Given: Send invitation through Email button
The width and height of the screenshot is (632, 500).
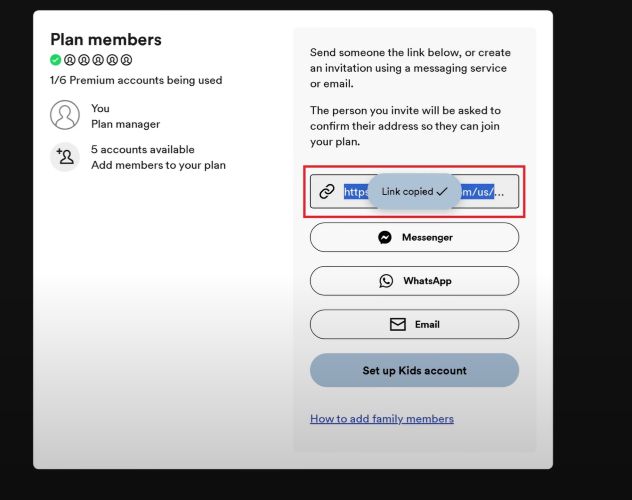Looking at the screenshot, I should [x=414, y=324].
